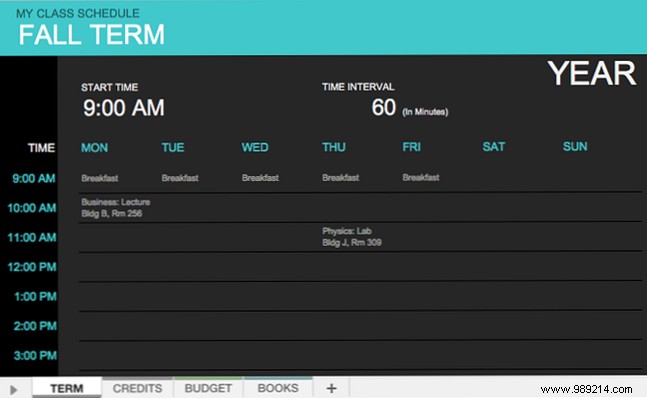Screen dimensions: 647x398
Task: Click the sheet tab scroll arrow
Action: click(13, 389)
